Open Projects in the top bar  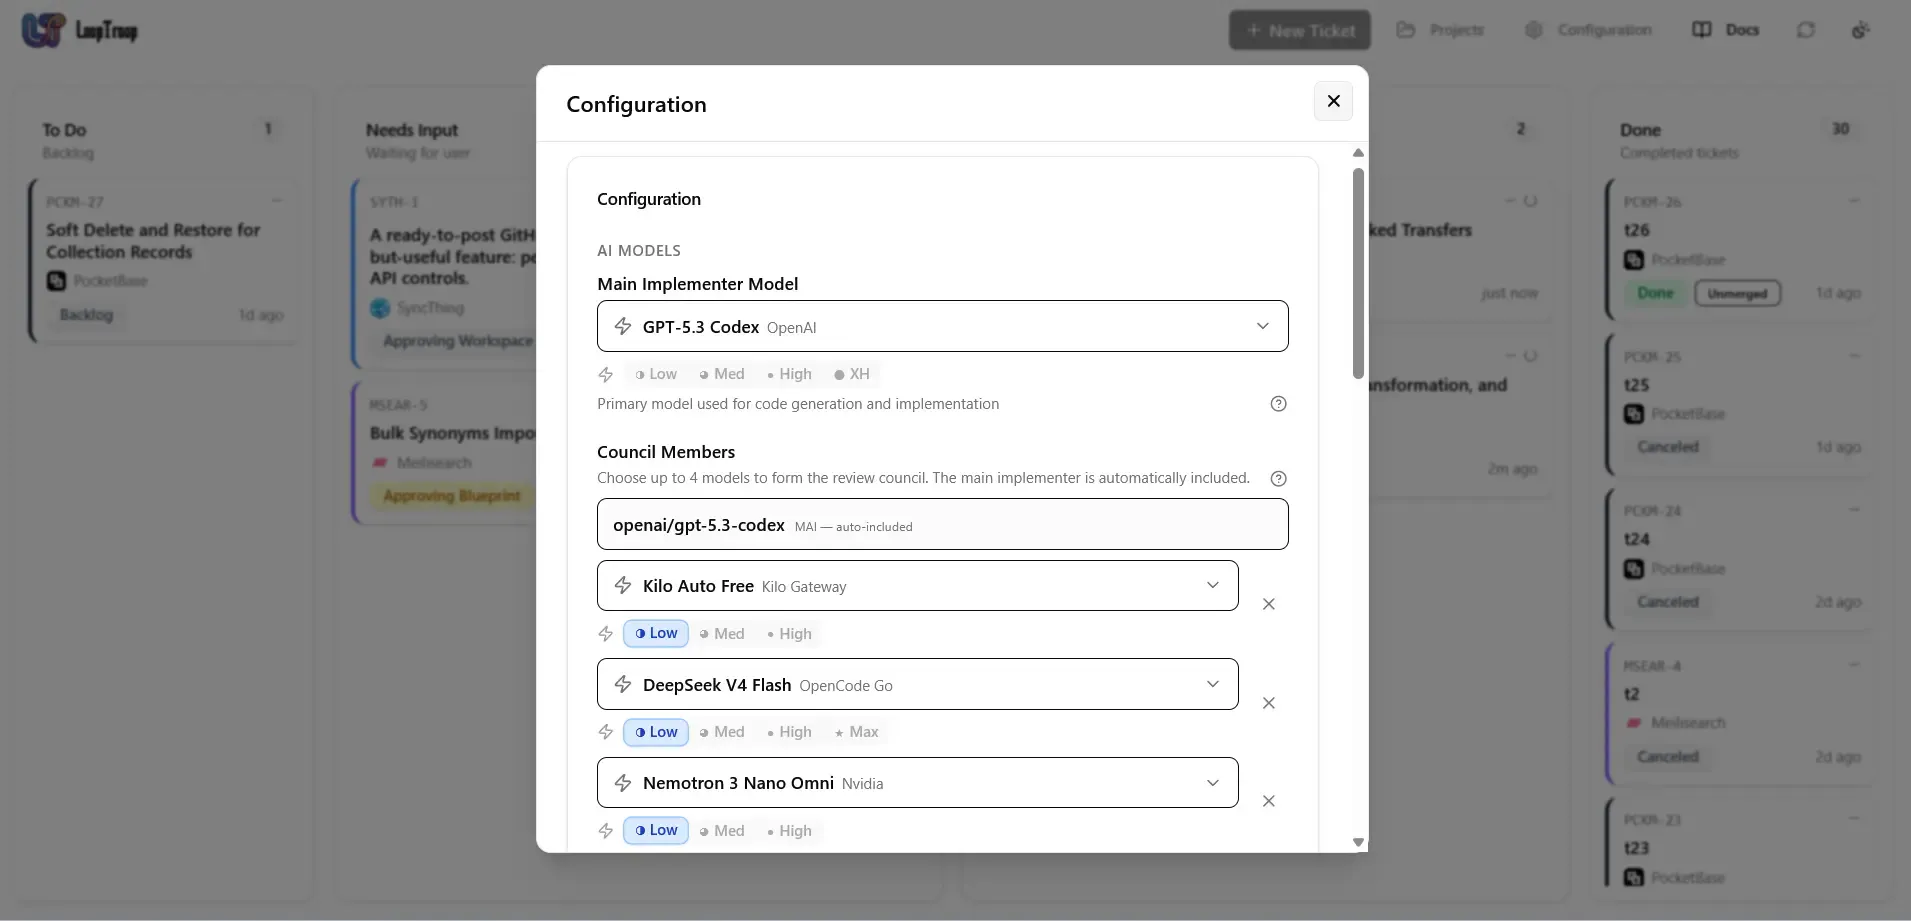pos(1440,30)
